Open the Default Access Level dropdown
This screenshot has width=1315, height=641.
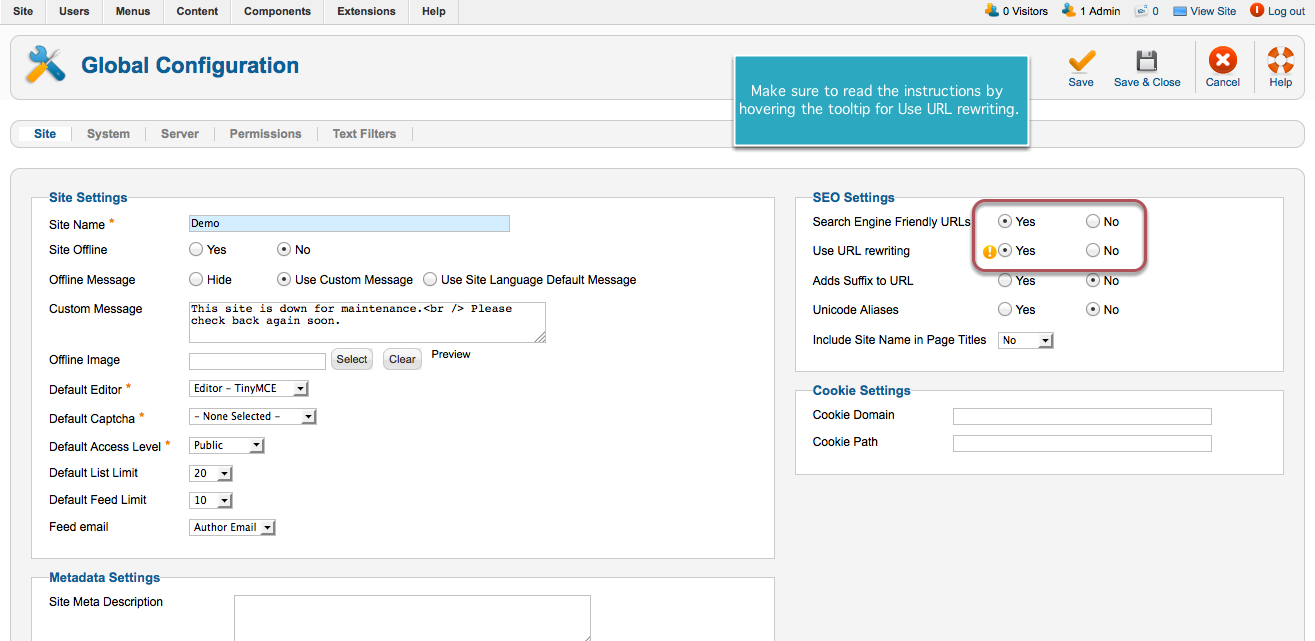(227, 445)
